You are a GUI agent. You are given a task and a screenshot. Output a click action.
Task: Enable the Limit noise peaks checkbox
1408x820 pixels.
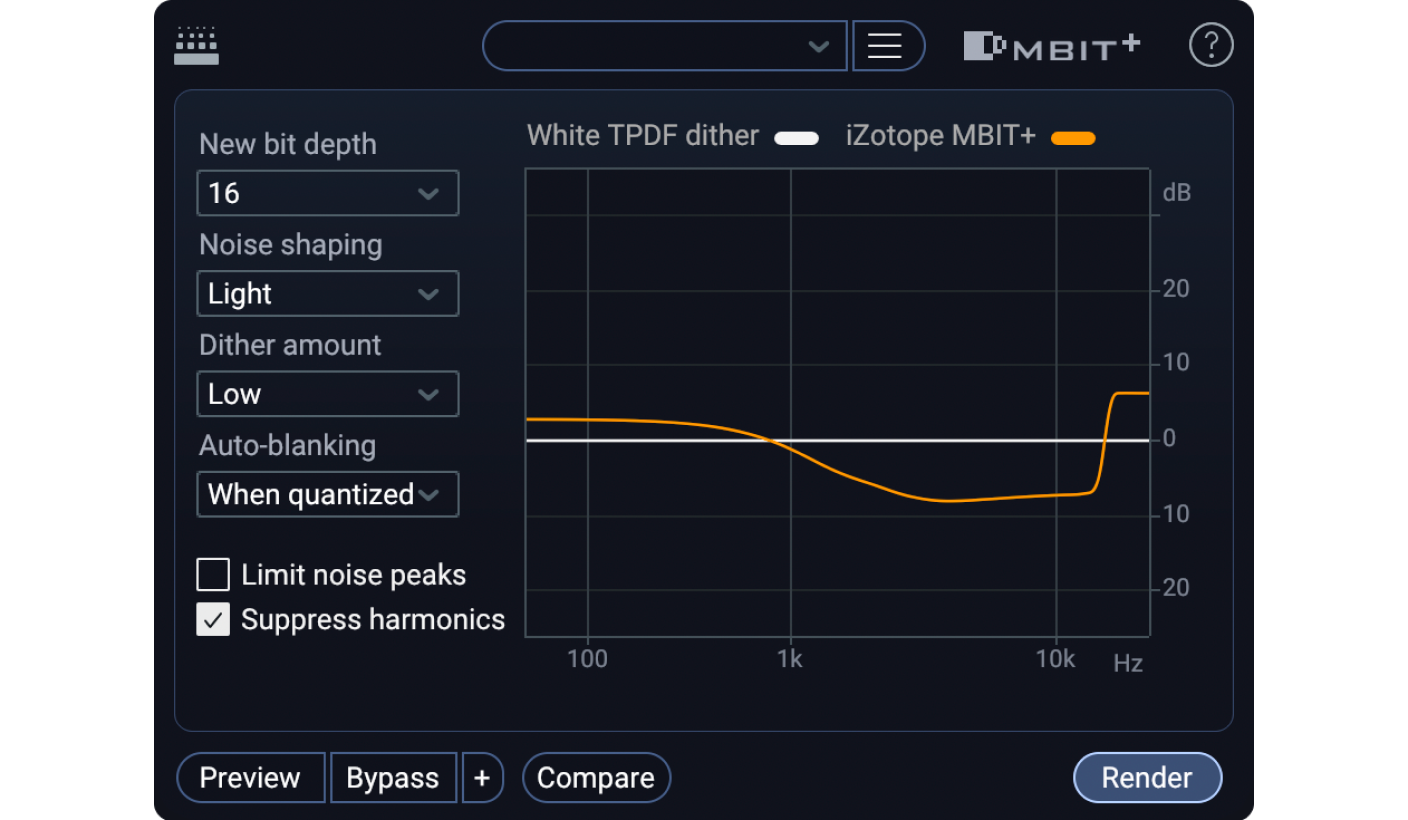212,574
